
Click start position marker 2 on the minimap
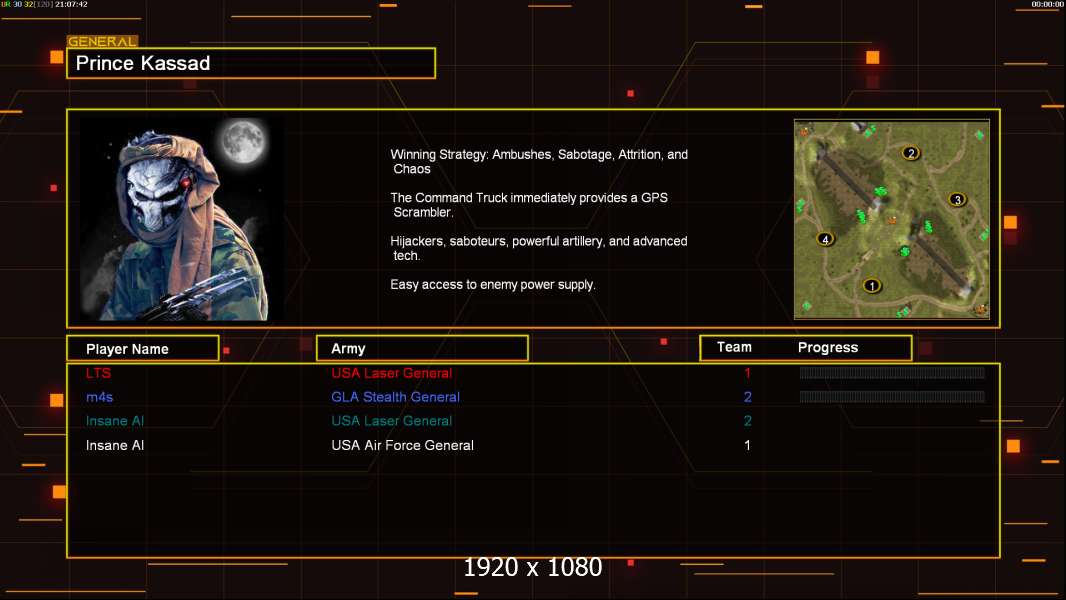click(x=911, y=153)
